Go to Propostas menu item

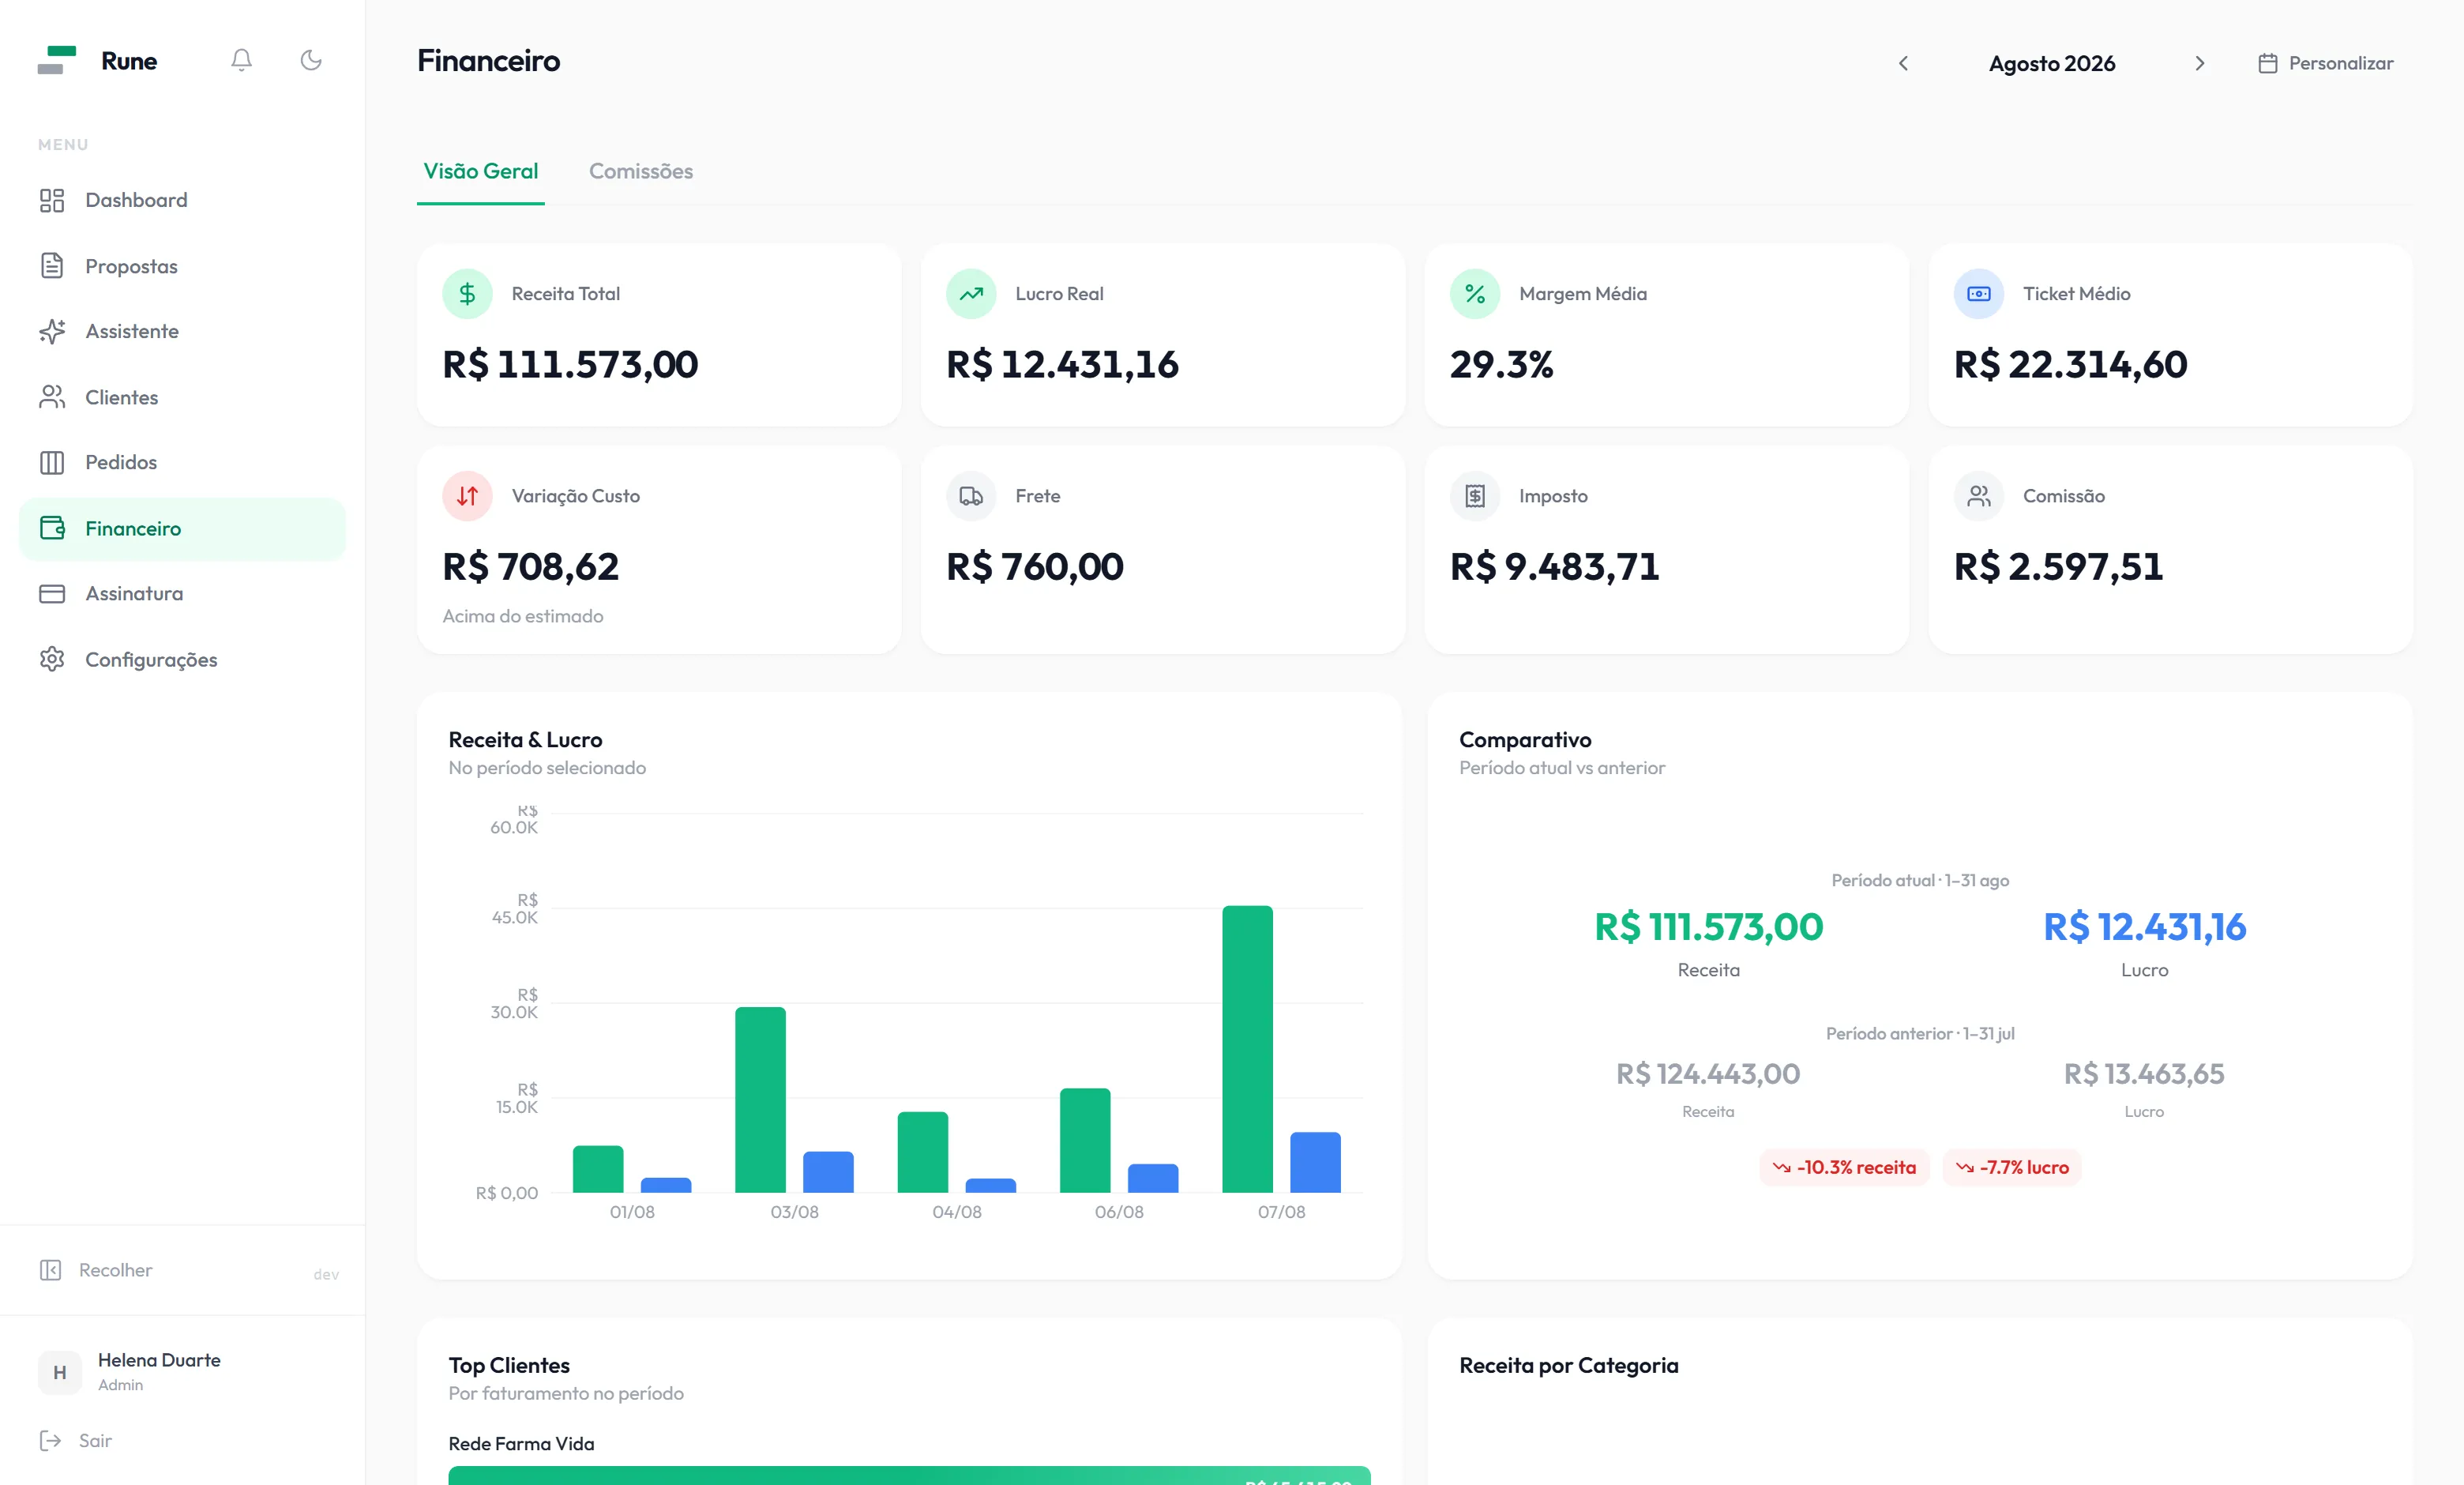point(182,266)
